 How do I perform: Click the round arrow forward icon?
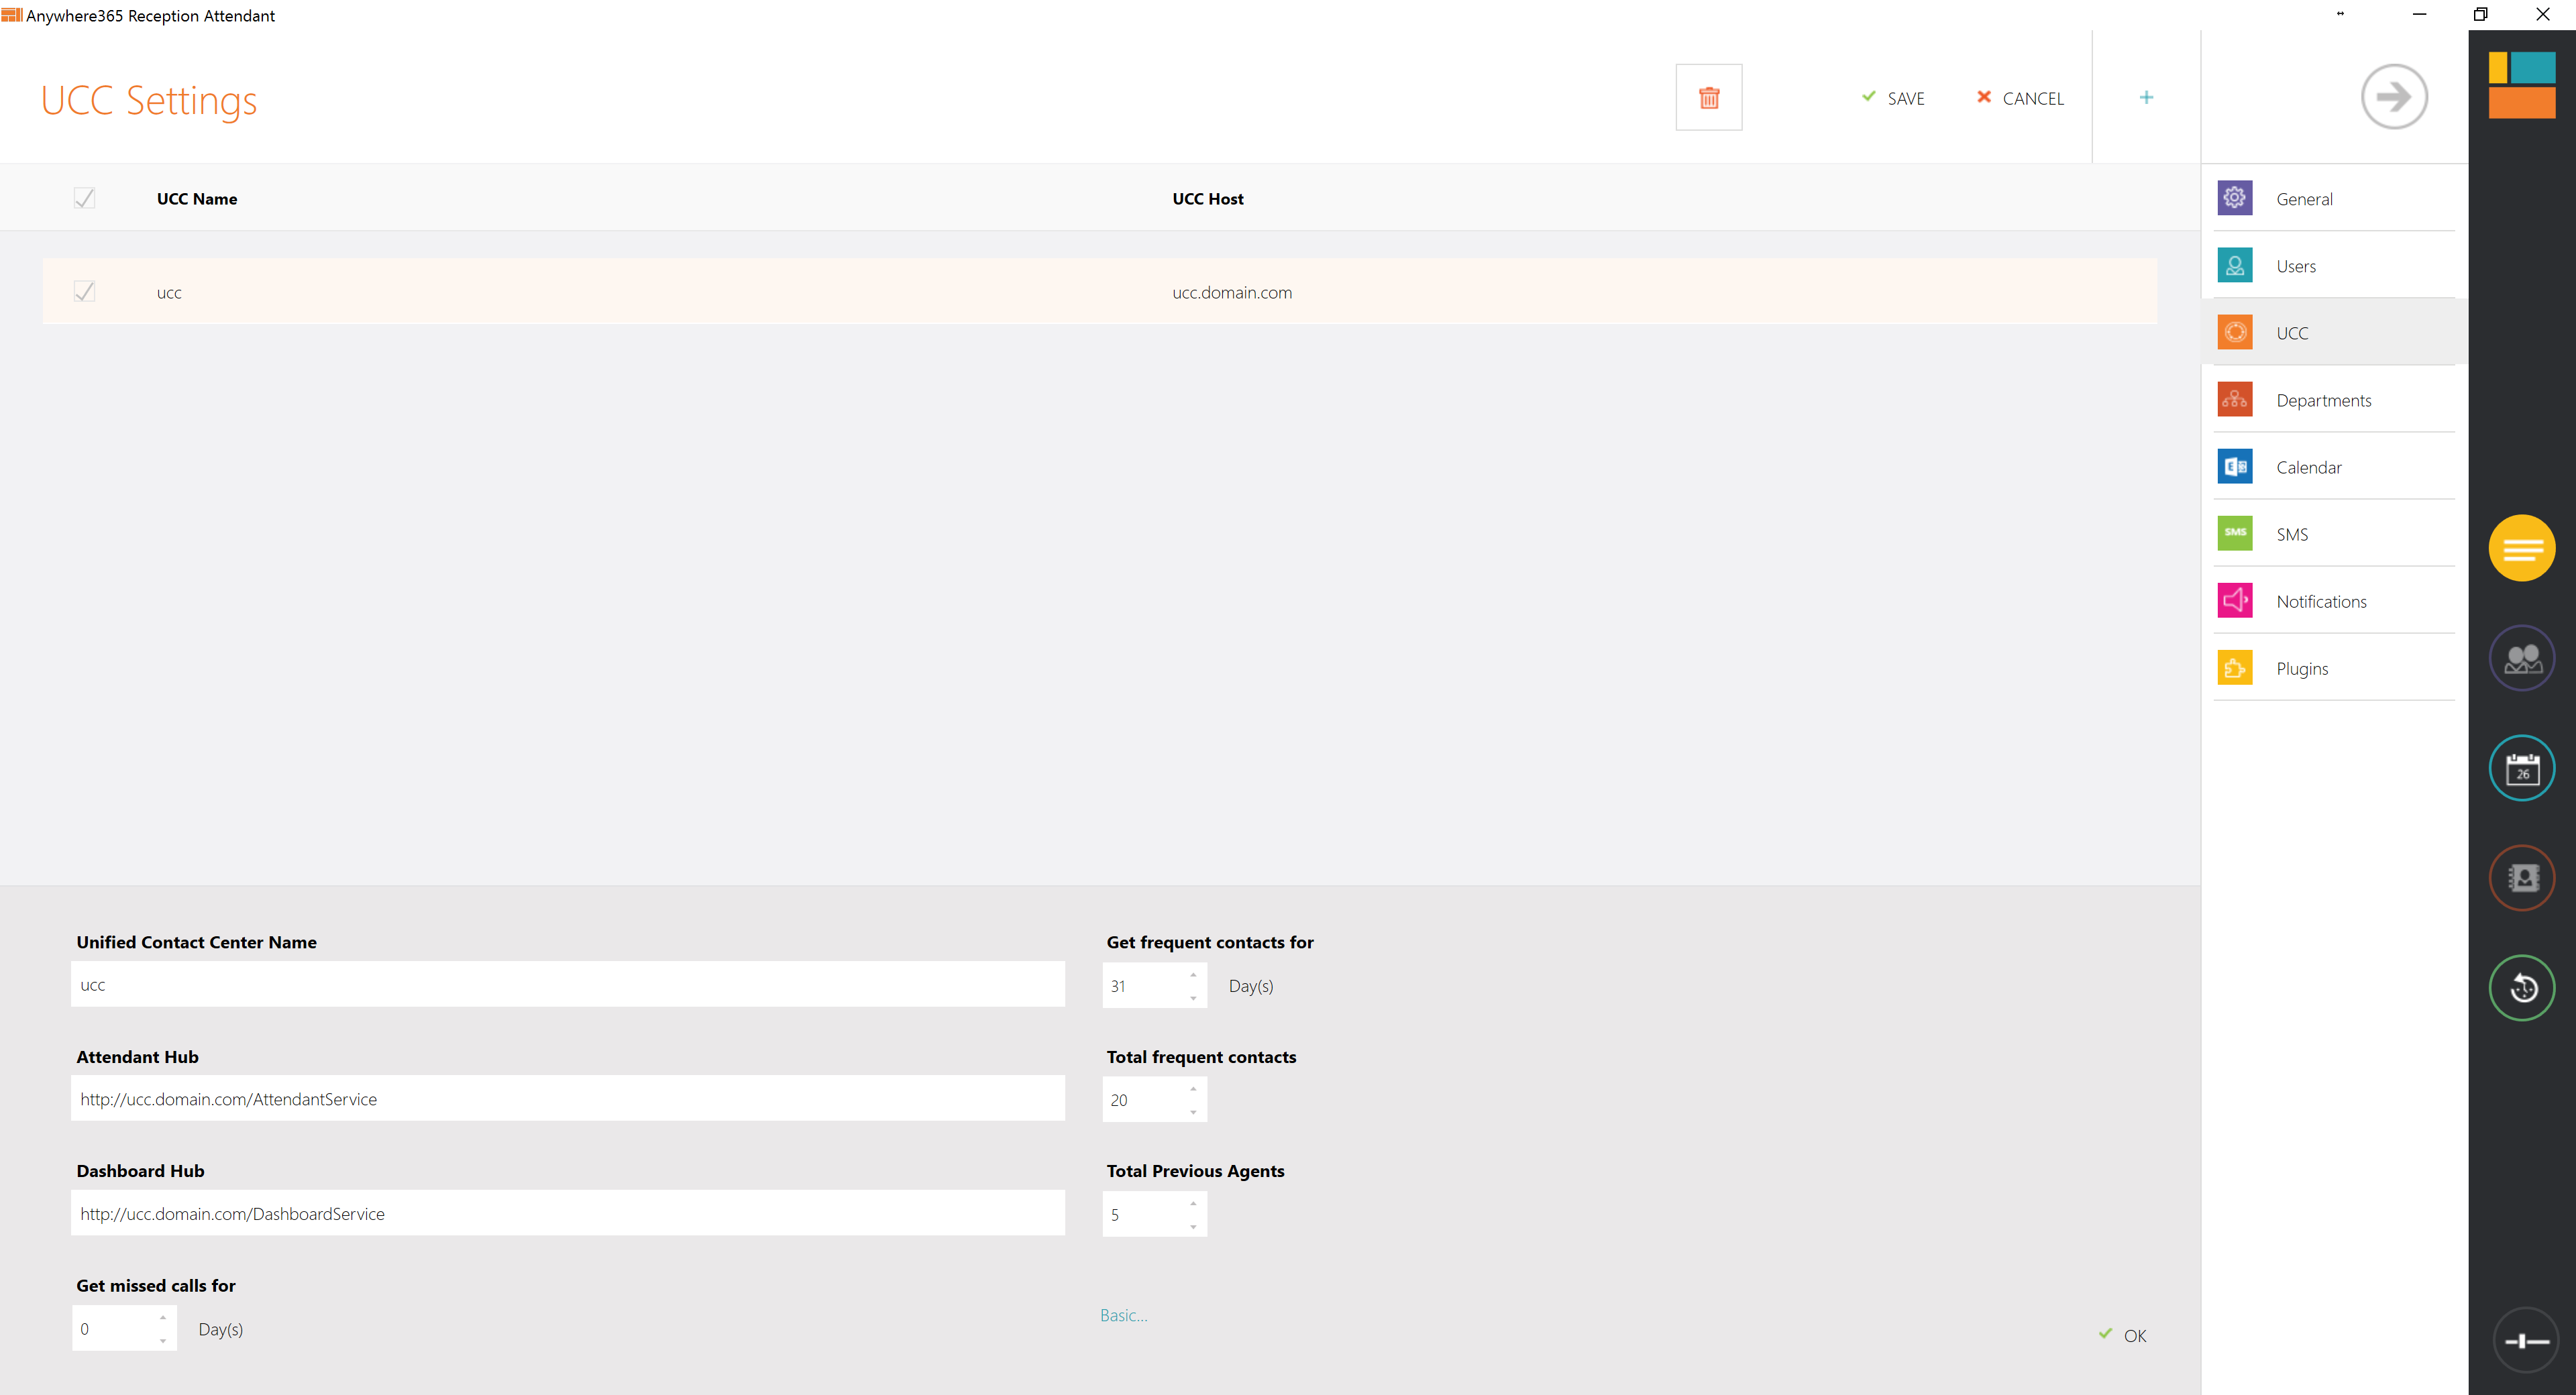pos(2393,97)
